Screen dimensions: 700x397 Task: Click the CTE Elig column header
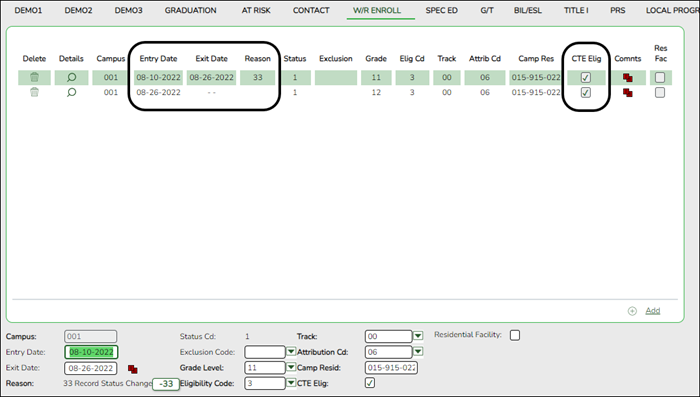[x=586, y=59]
